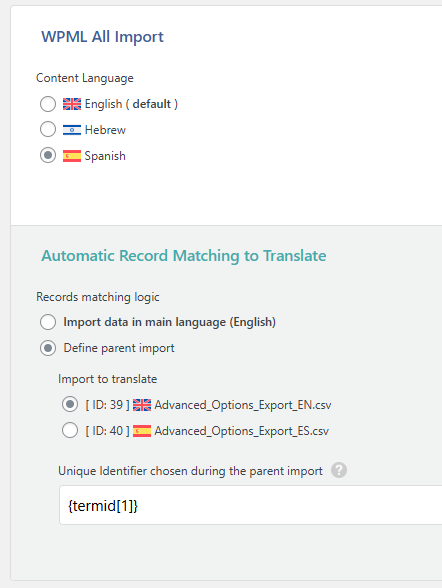Open the help question mark for Unique Identifier
The height and width of the screenshot is (588, 442).
click(339, 470)
